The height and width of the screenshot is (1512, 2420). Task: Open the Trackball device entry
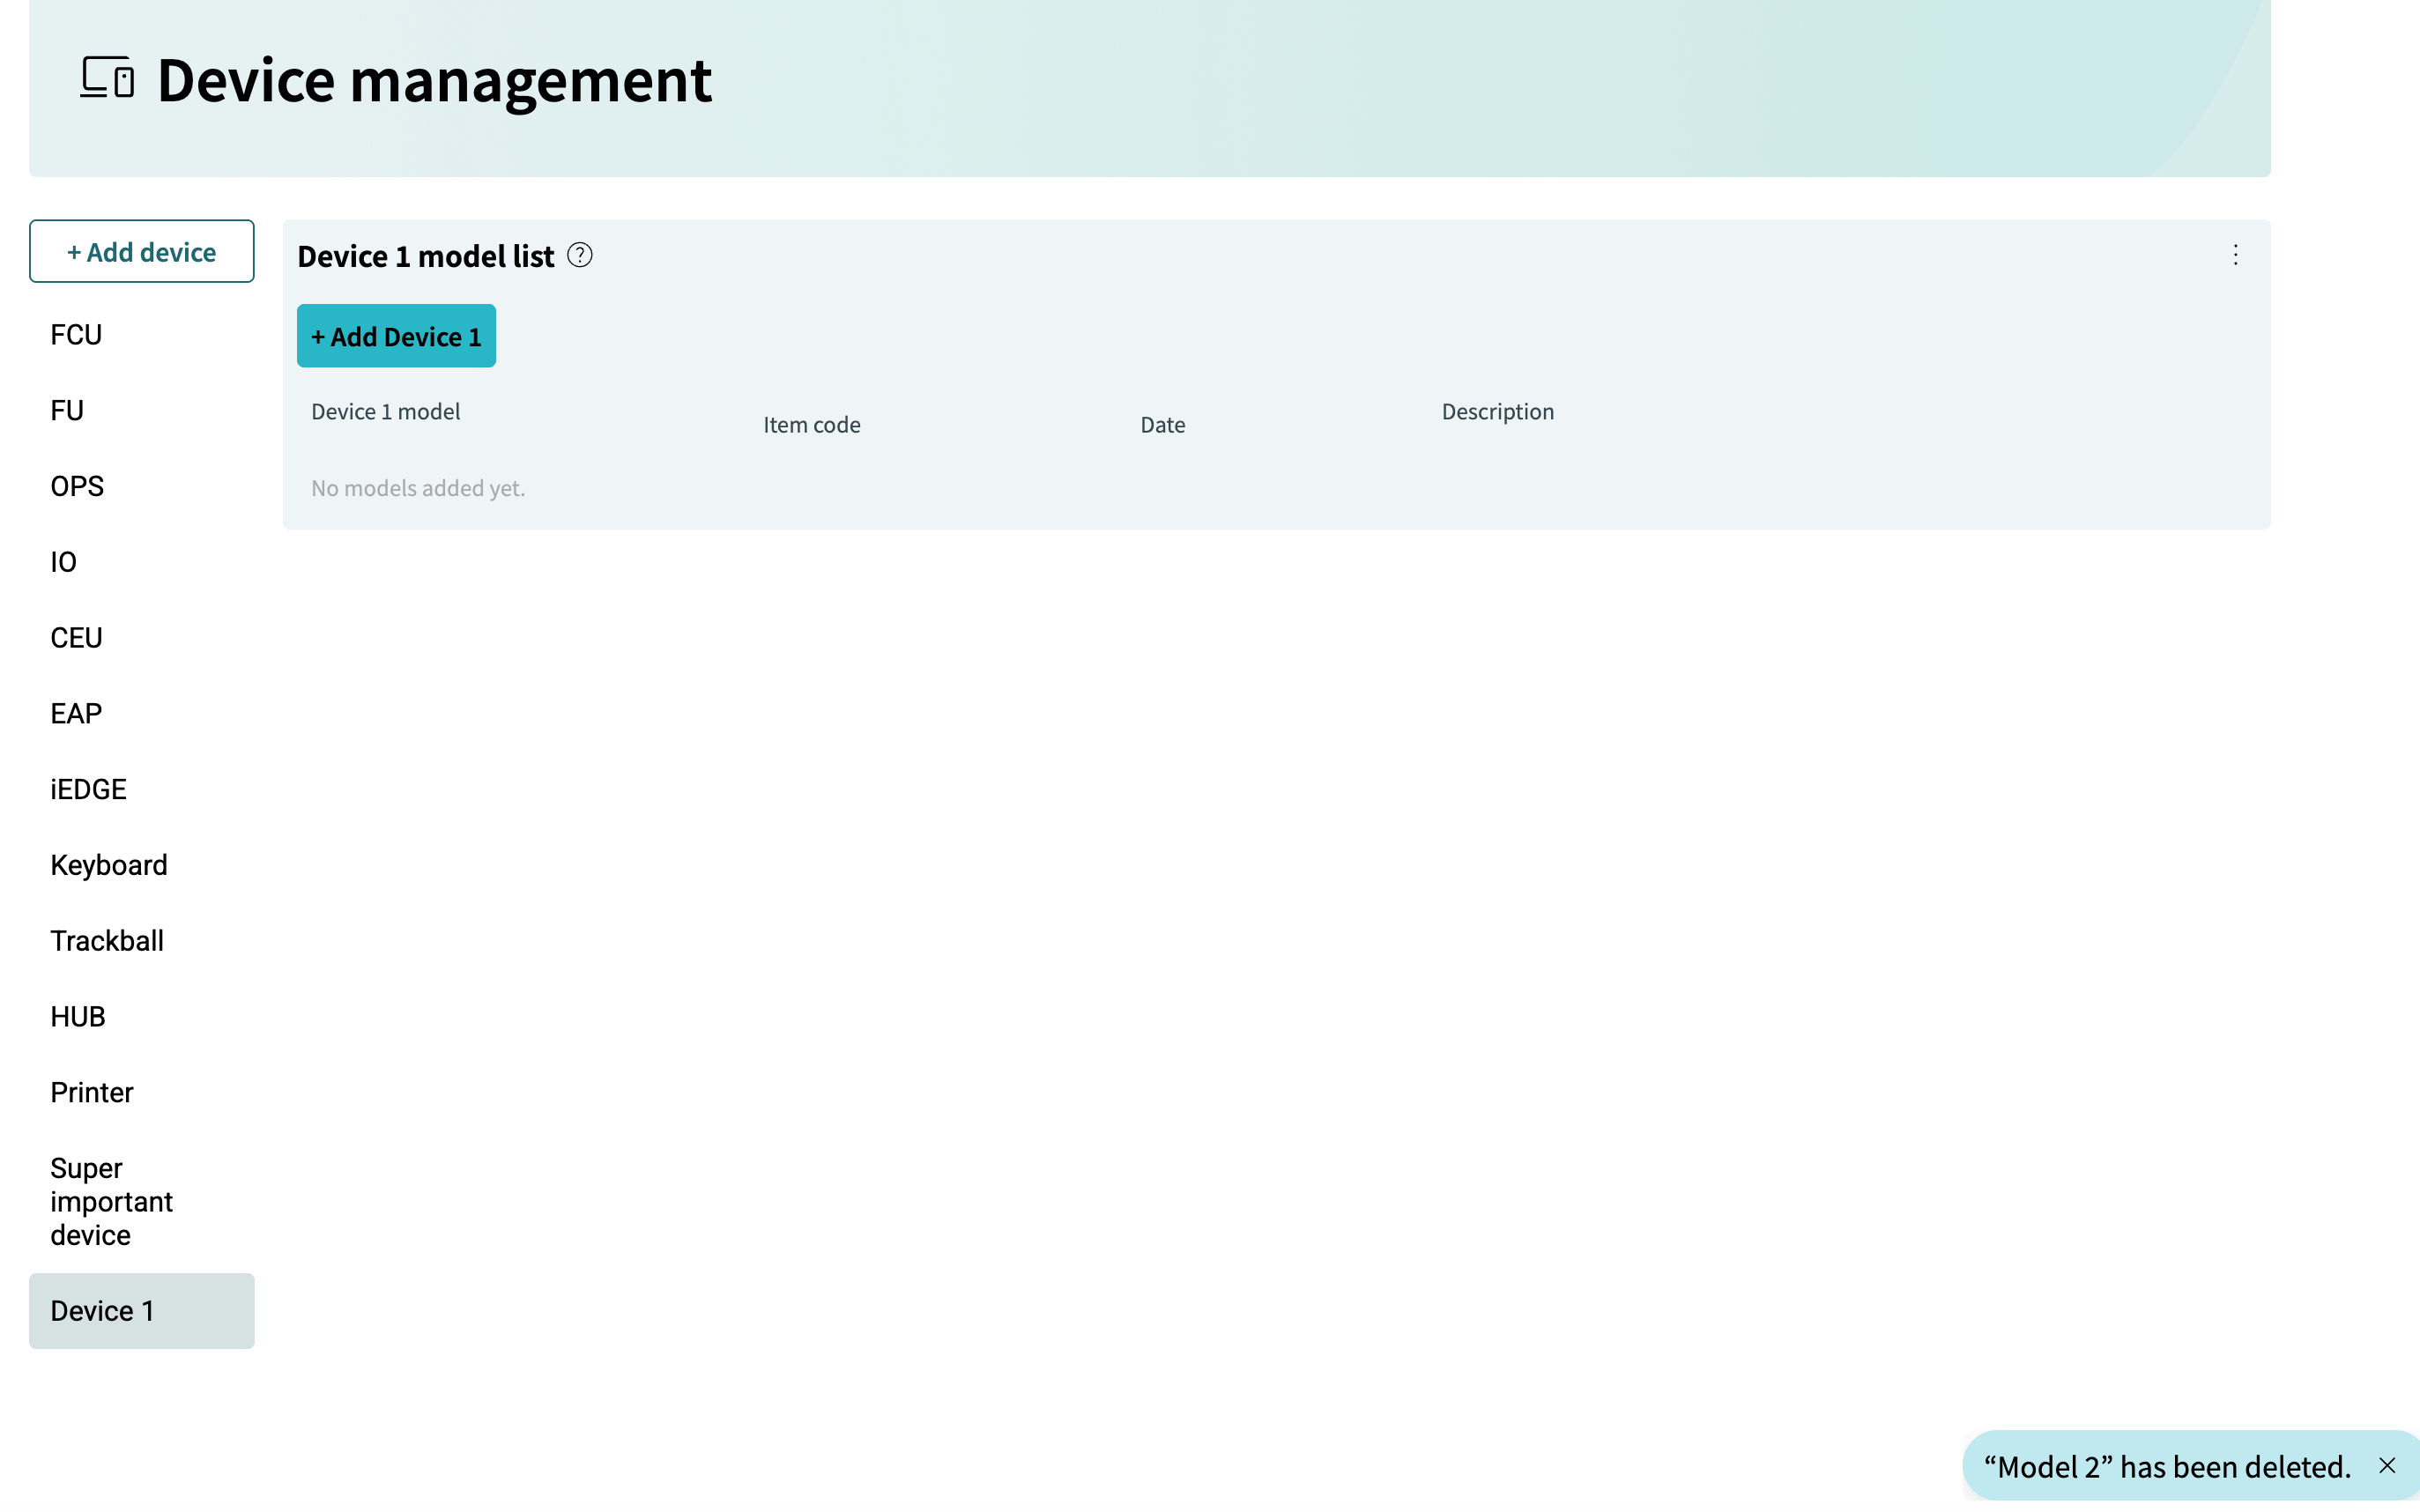[141, 941]
